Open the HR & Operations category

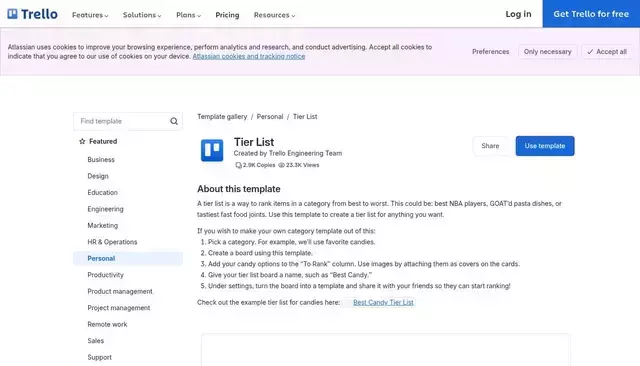pyautogui.click(x=112, y=242)
